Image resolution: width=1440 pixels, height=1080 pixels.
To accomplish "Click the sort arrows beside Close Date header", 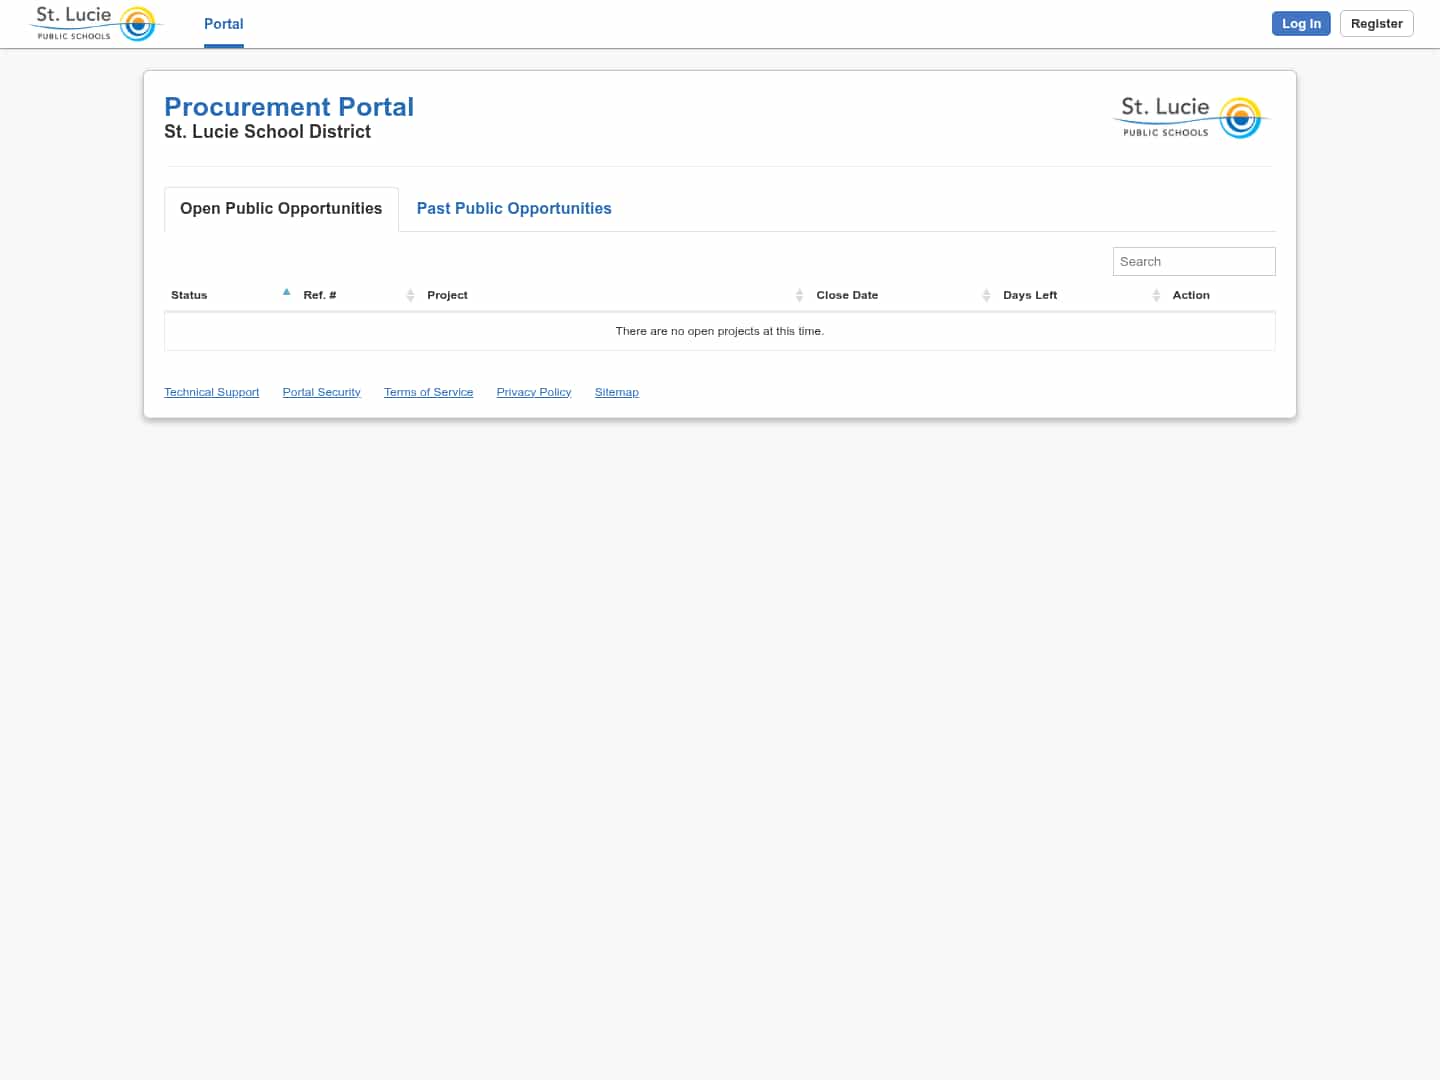I will click(x=986, y=295).
